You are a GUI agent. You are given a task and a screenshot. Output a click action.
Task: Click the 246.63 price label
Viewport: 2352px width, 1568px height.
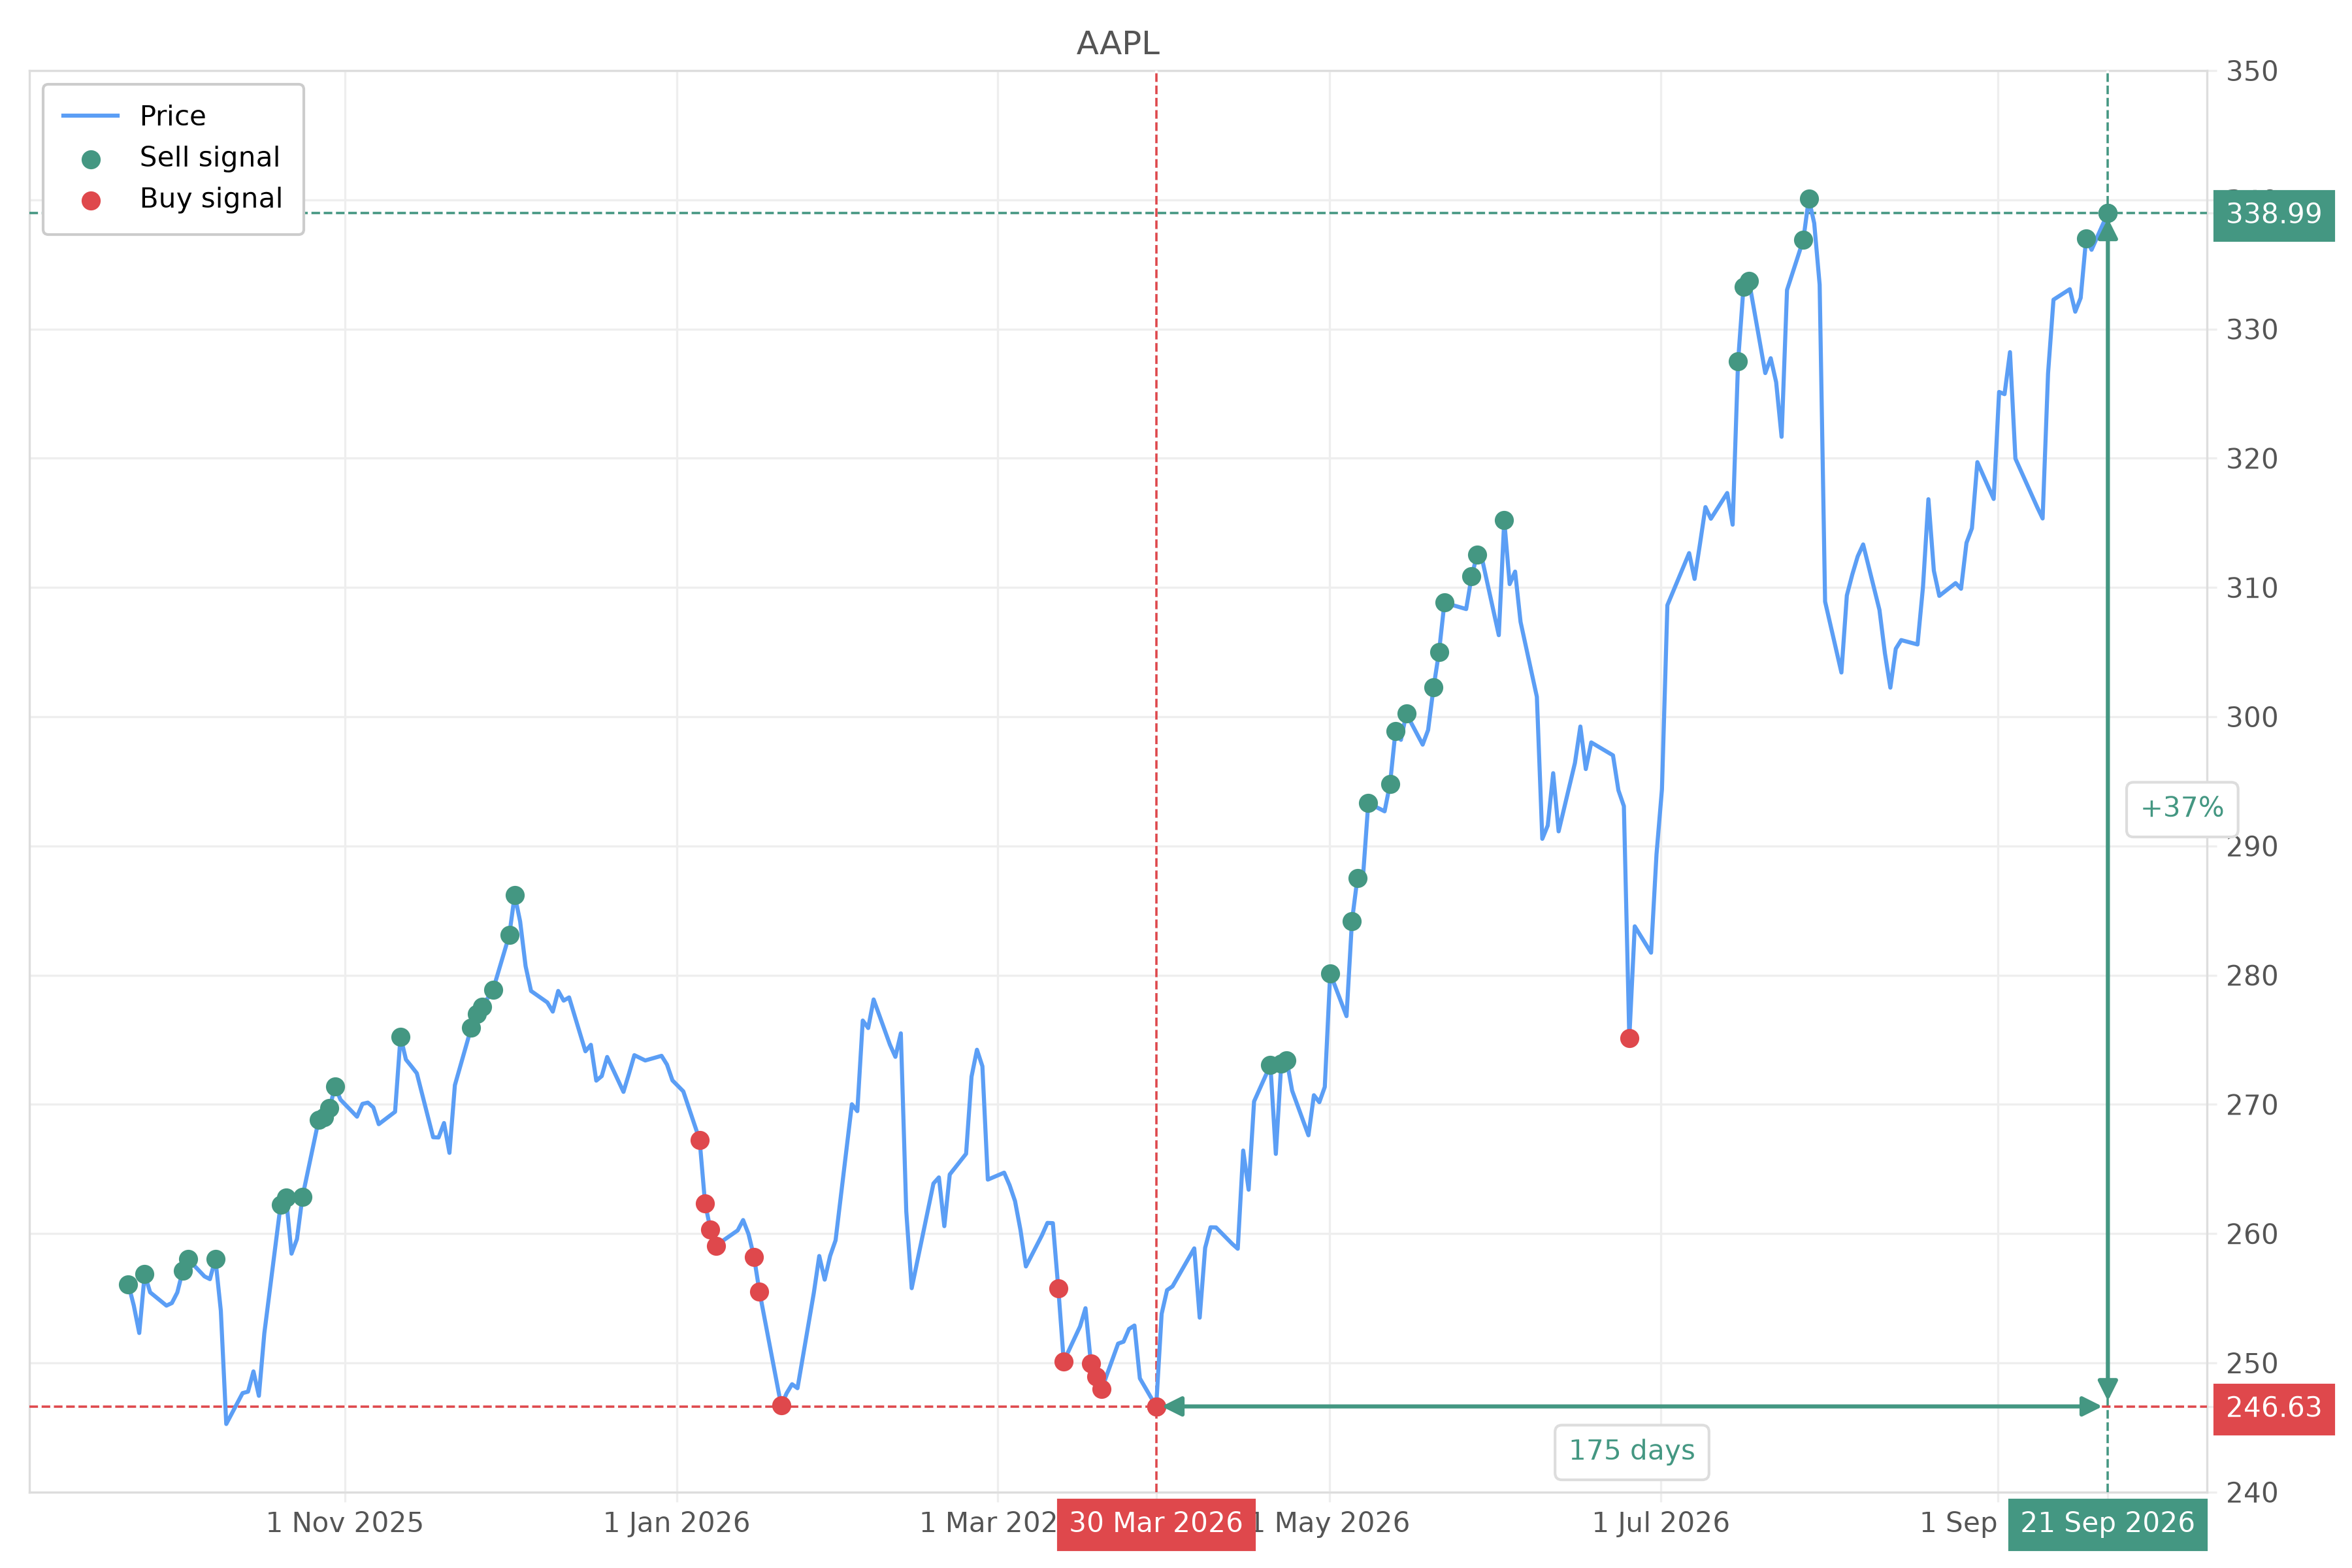pos(2273,1408)
